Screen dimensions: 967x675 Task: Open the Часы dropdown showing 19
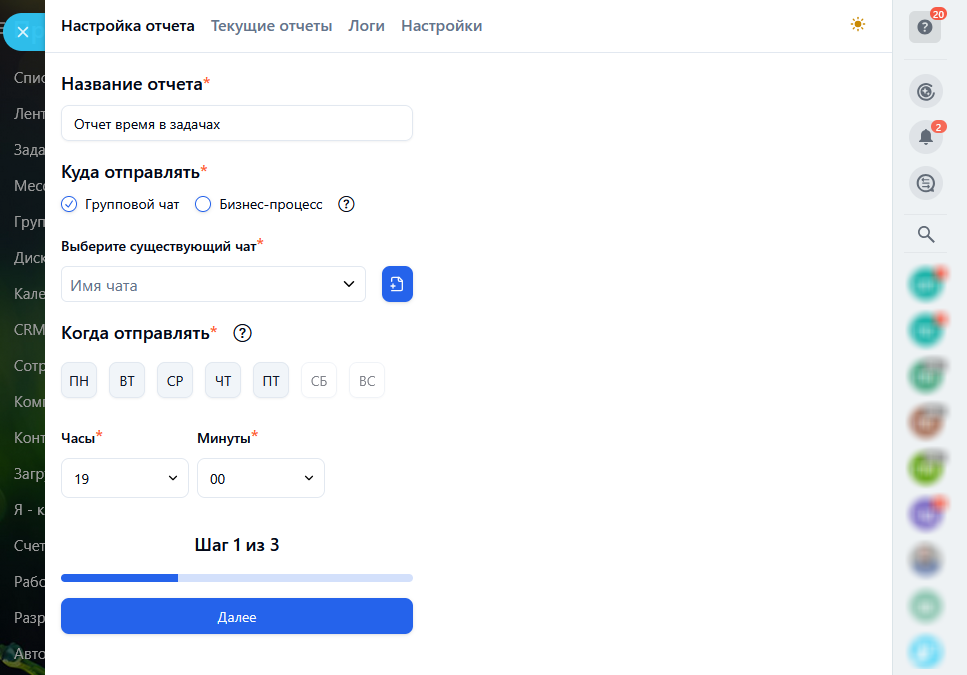pos(125,478)
